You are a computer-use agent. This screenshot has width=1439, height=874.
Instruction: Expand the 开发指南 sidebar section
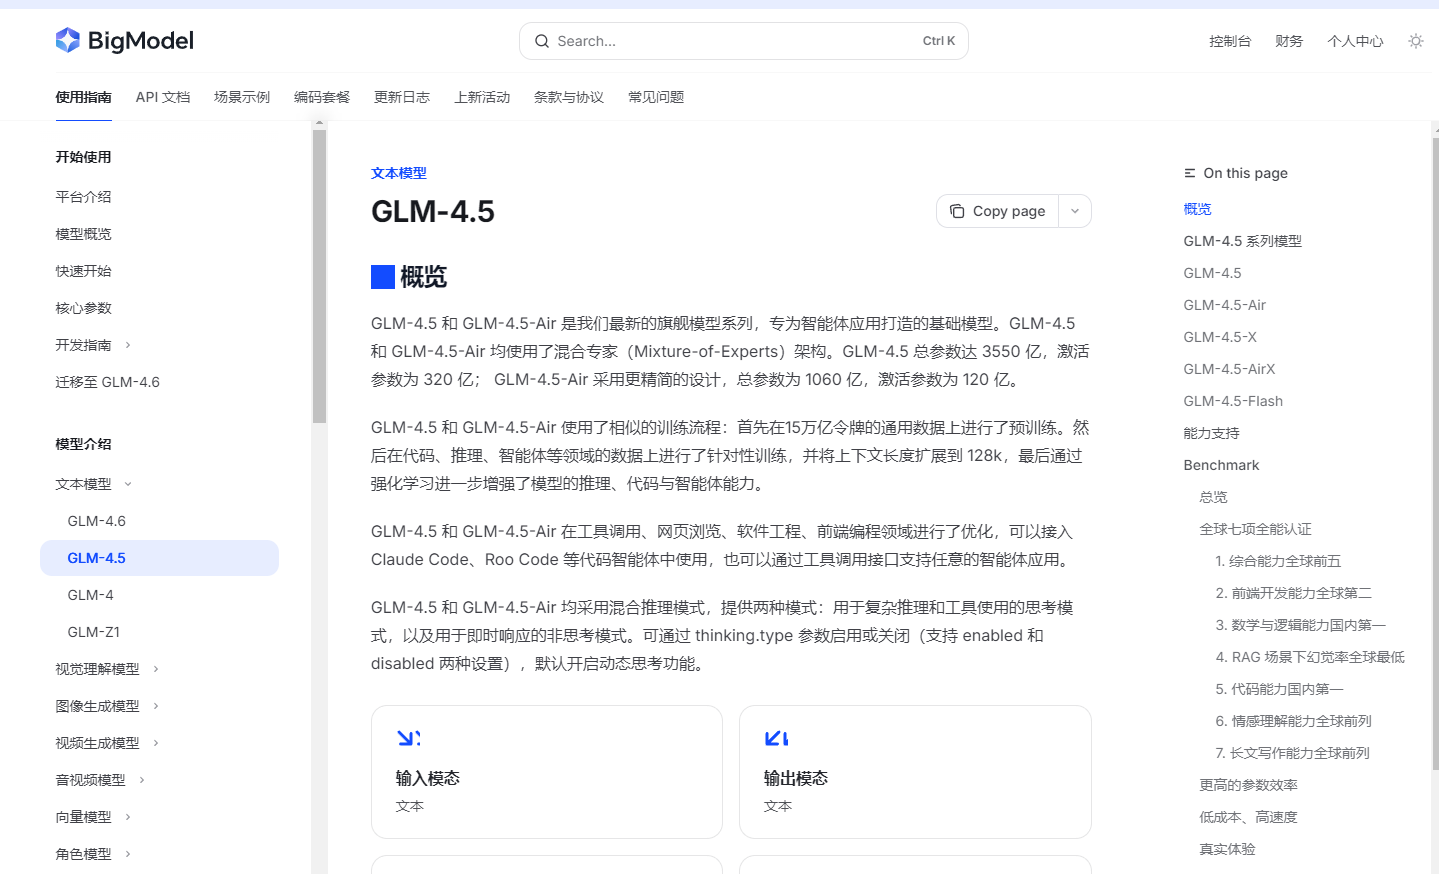pos(128,345)
